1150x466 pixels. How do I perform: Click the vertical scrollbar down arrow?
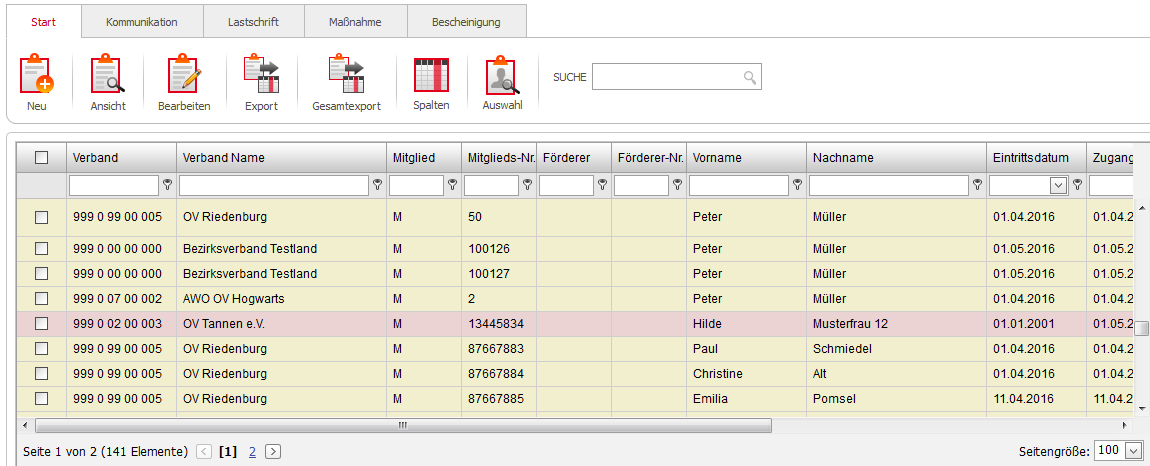[1141, 407]
